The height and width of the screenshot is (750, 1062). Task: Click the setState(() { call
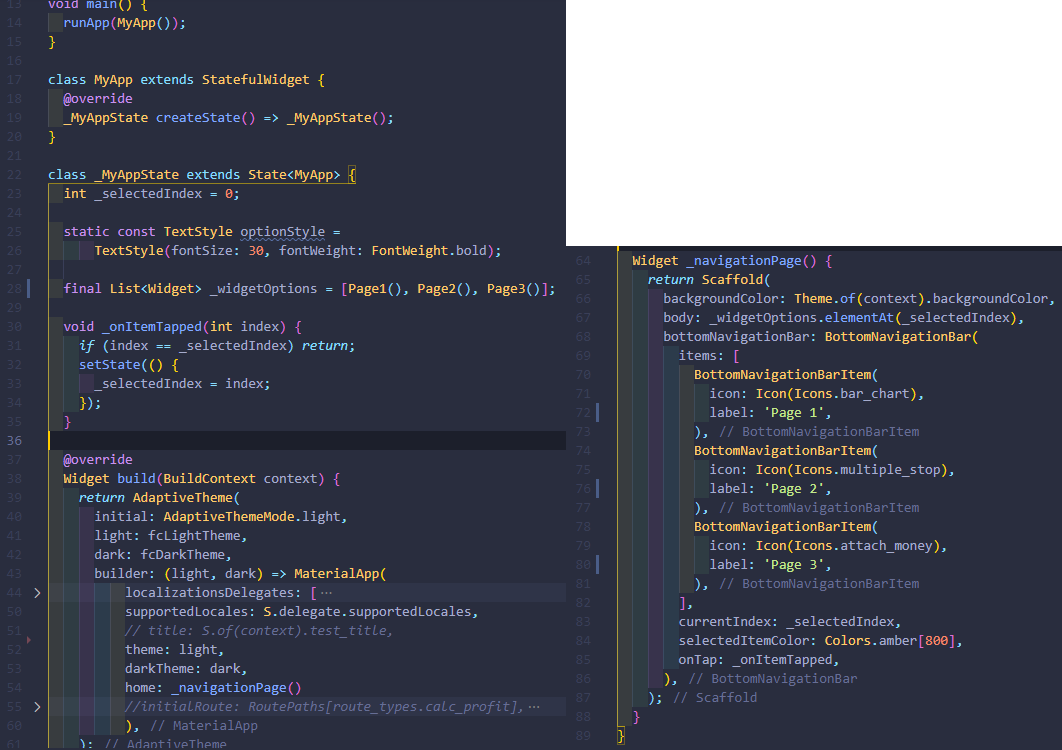pyautogui.click(x=129, y=364)
